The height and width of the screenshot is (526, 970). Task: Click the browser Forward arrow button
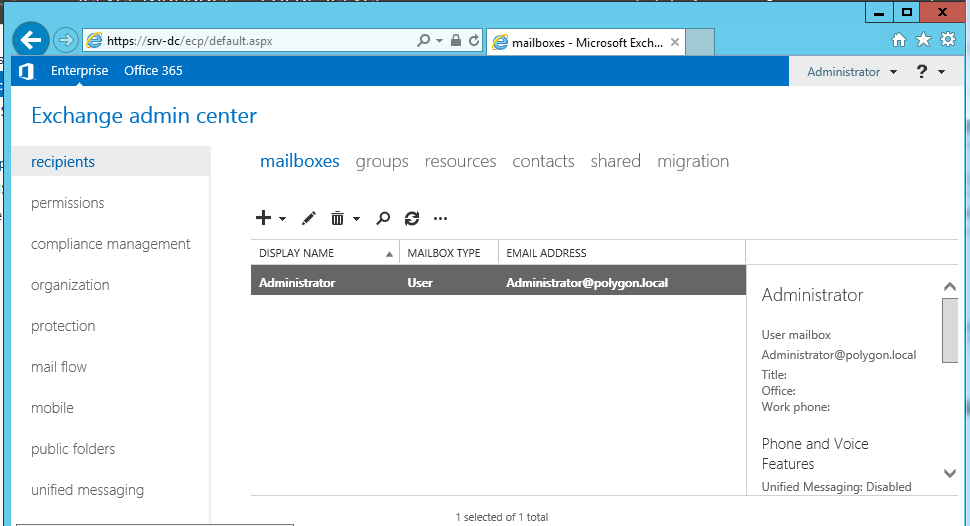tap(65, 41)
